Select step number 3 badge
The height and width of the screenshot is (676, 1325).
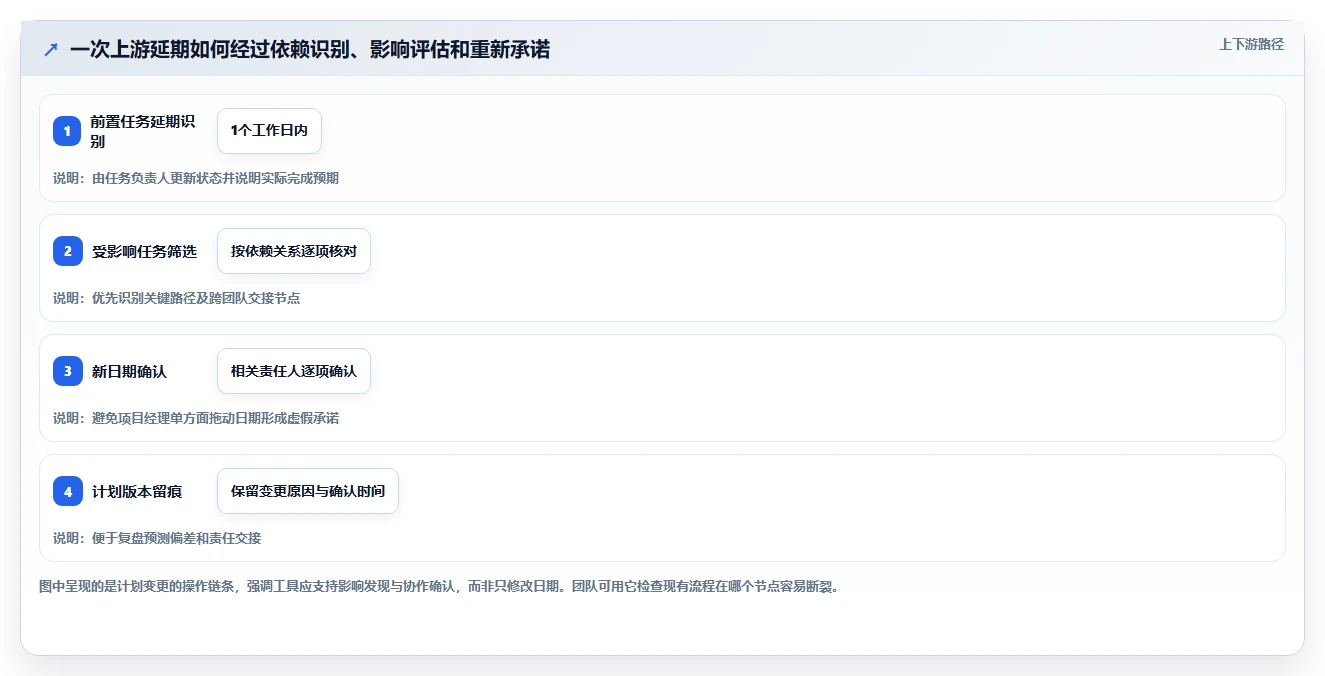click(67, 371)
